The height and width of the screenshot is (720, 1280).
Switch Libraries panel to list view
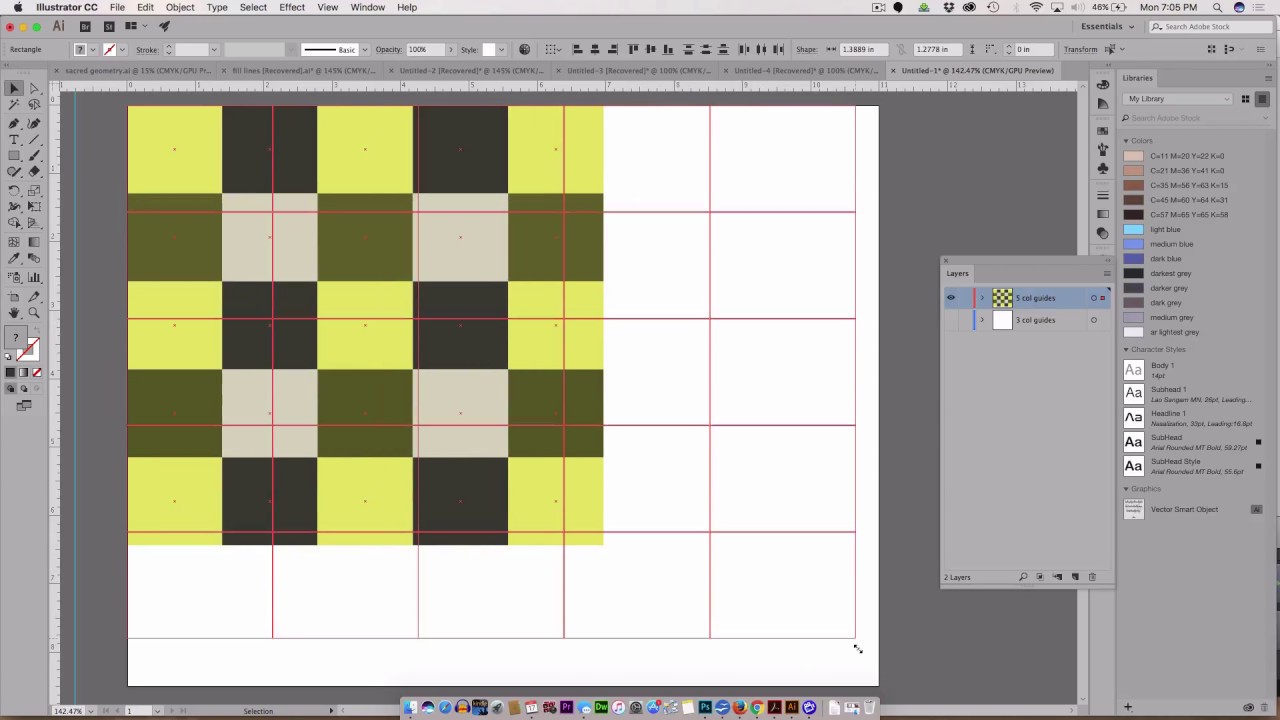(1262, 99)
